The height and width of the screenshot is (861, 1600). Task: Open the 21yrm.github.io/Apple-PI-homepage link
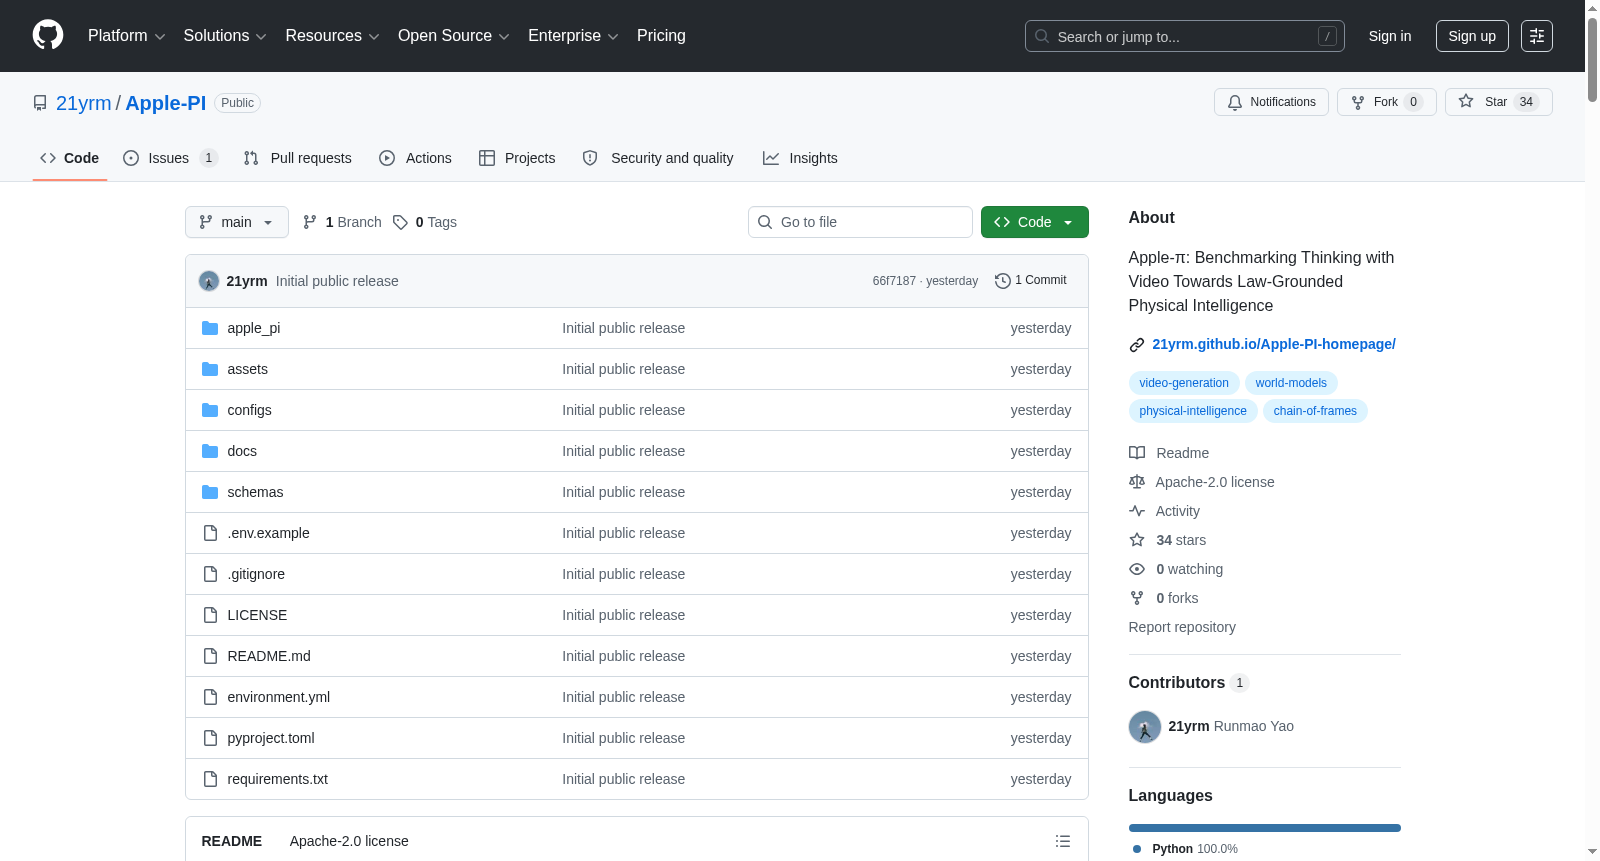[x=1274, y=344]
